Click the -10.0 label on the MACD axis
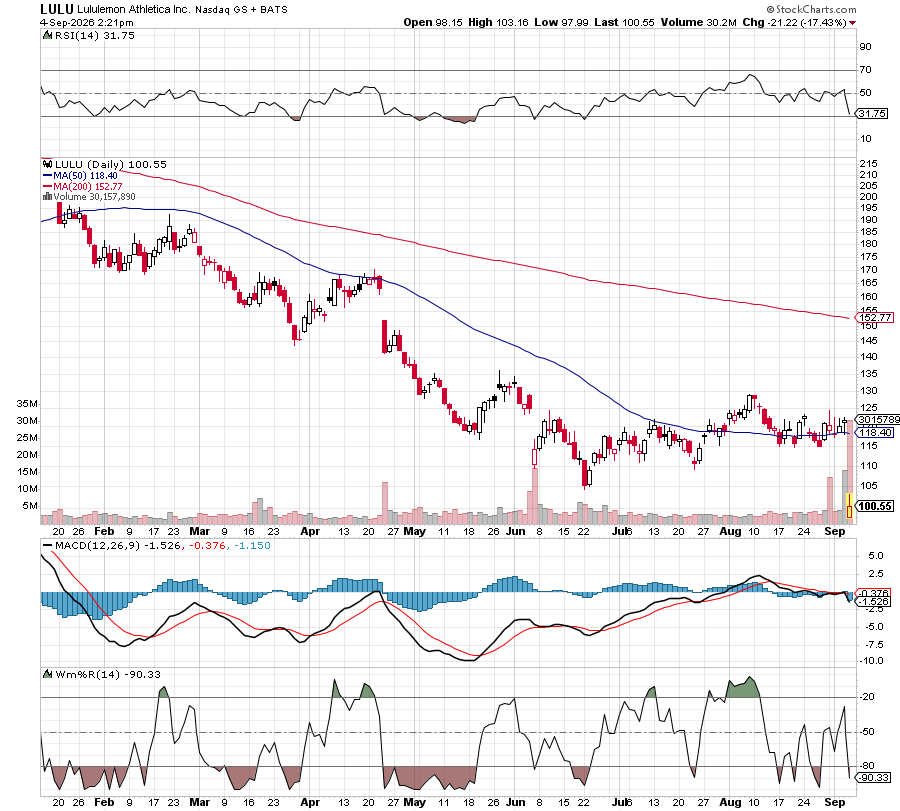 (x=872, y=661)
